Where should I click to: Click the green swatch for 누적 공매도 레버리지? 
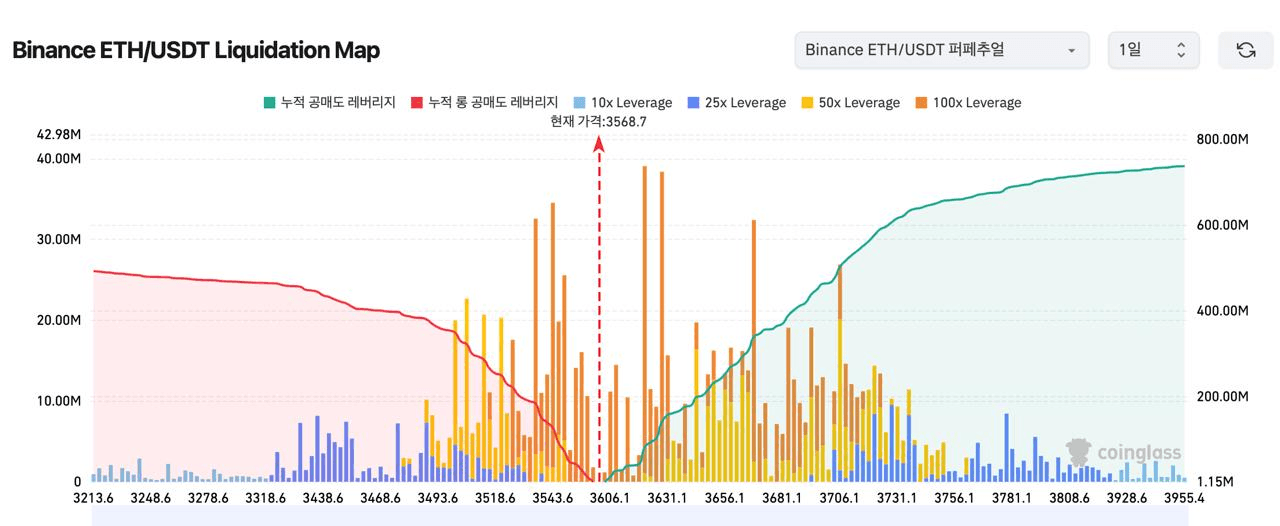click(x=269, y=102)
